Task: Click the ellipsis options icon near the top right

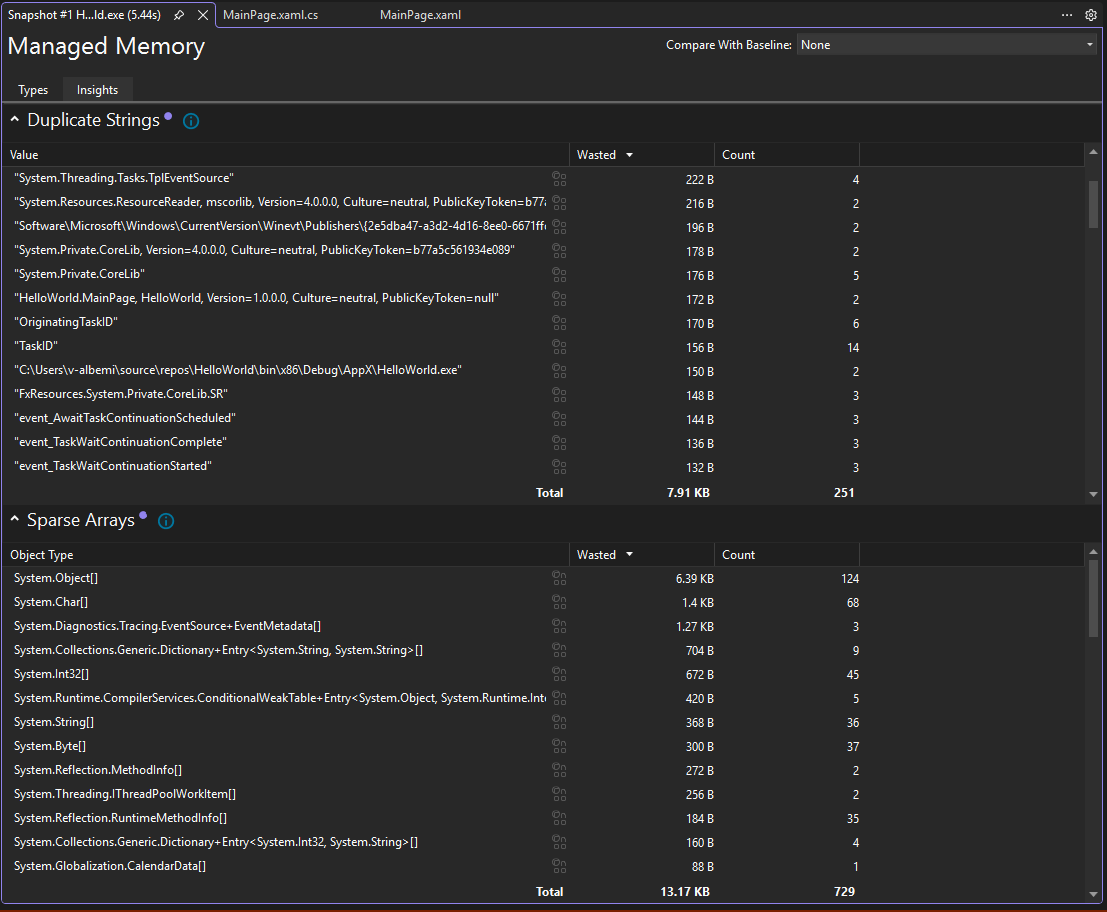Action: coord(1066,15)
